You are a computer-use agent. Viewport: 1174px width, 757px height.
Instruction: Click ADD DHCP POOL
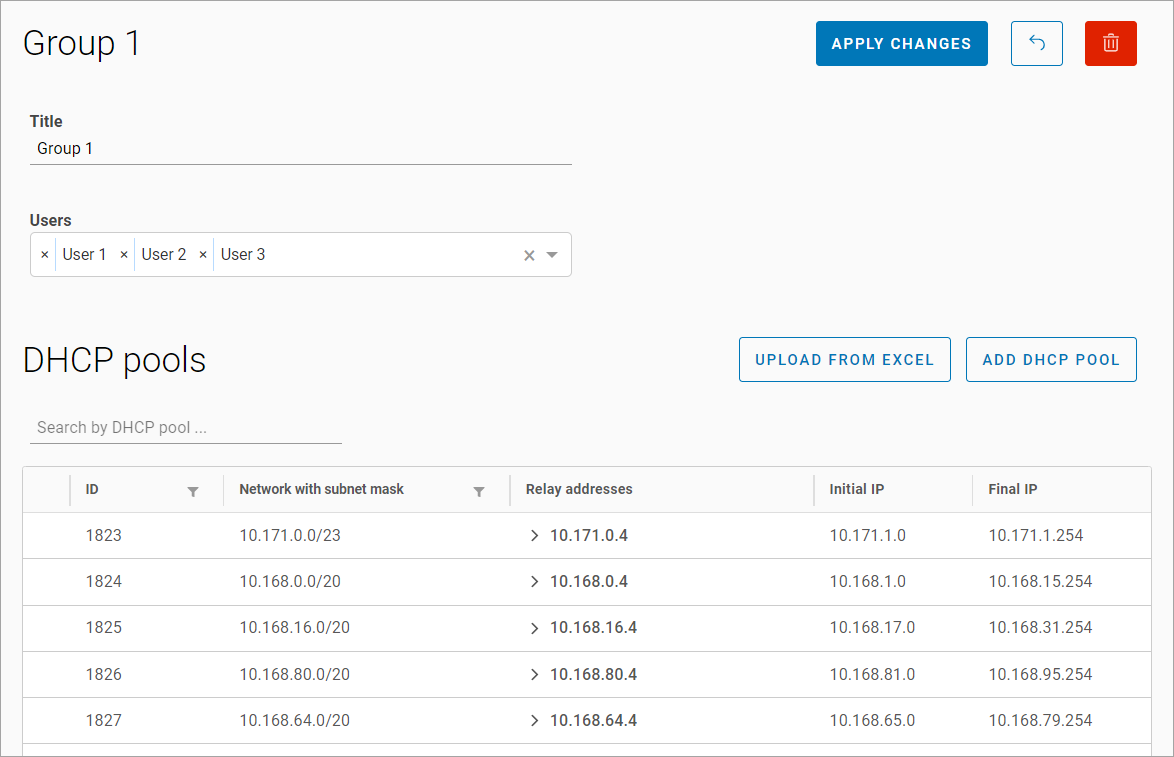1051,359
